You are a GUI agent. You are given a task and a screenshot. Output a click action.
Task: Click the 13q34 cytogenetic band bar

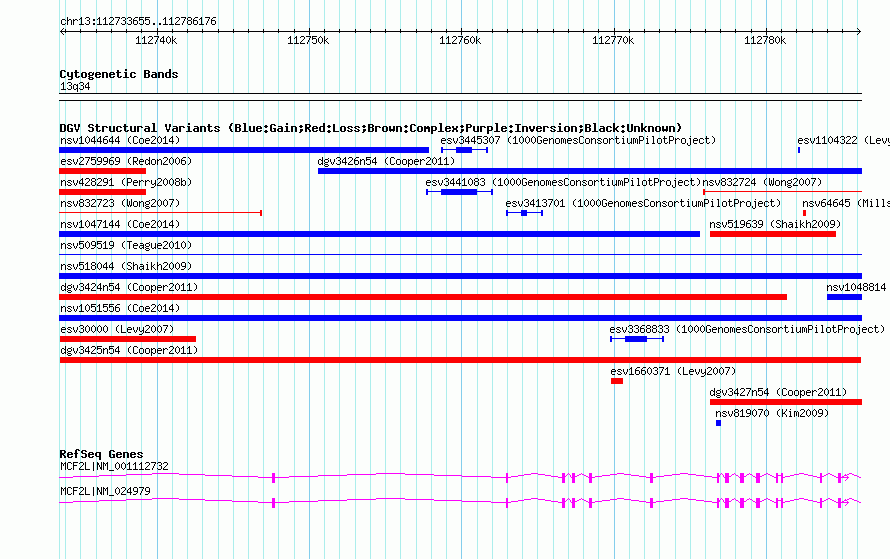coord(460,97)
